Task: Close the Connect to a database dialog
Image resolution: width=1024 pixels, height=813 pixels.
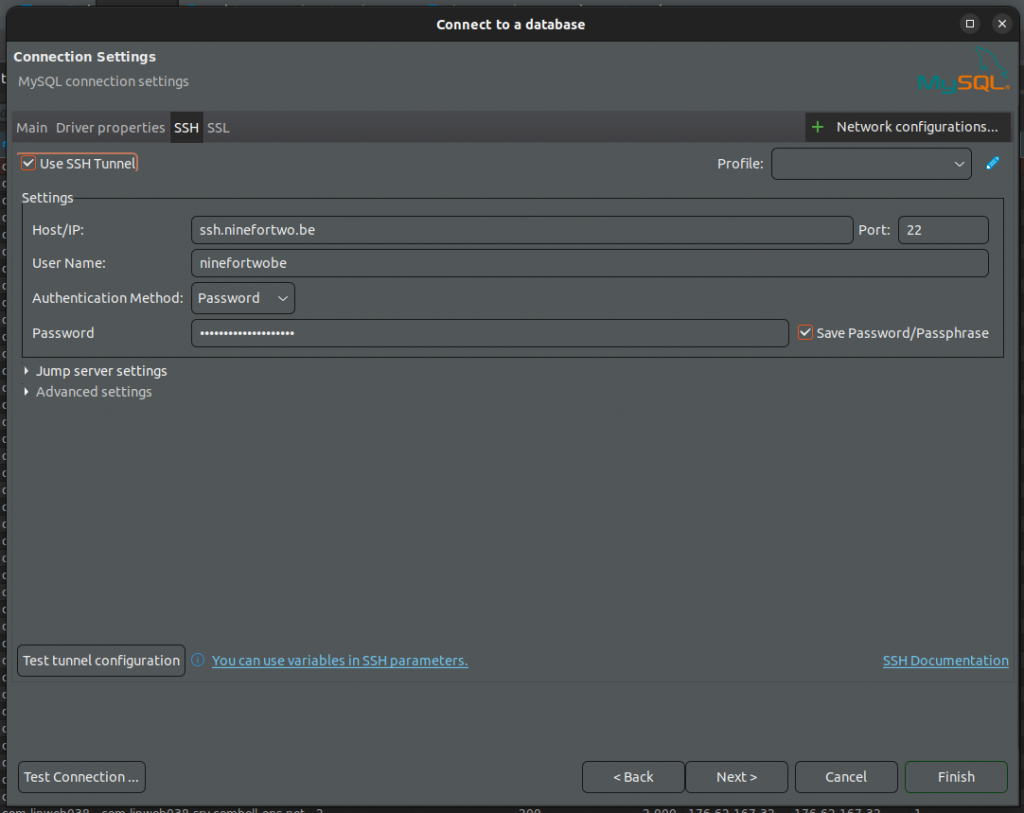Action: click(1002, 24)
